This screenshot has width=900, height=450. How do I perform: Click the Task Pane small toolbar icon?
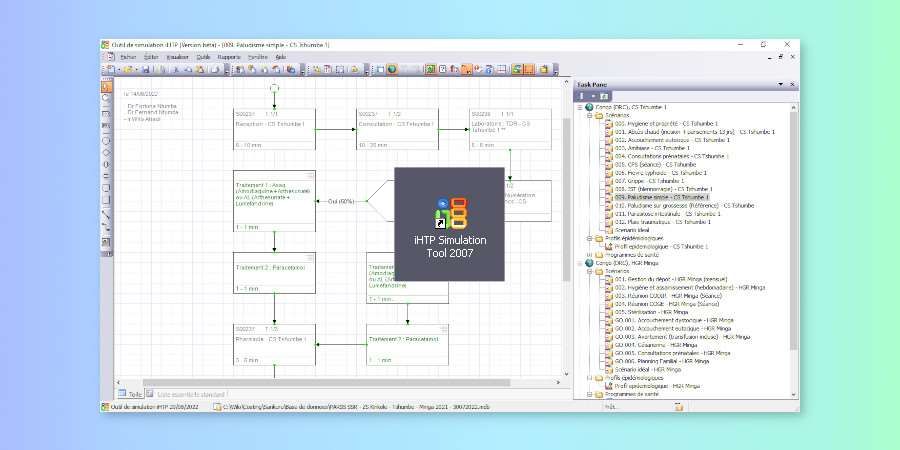[603, 96]
